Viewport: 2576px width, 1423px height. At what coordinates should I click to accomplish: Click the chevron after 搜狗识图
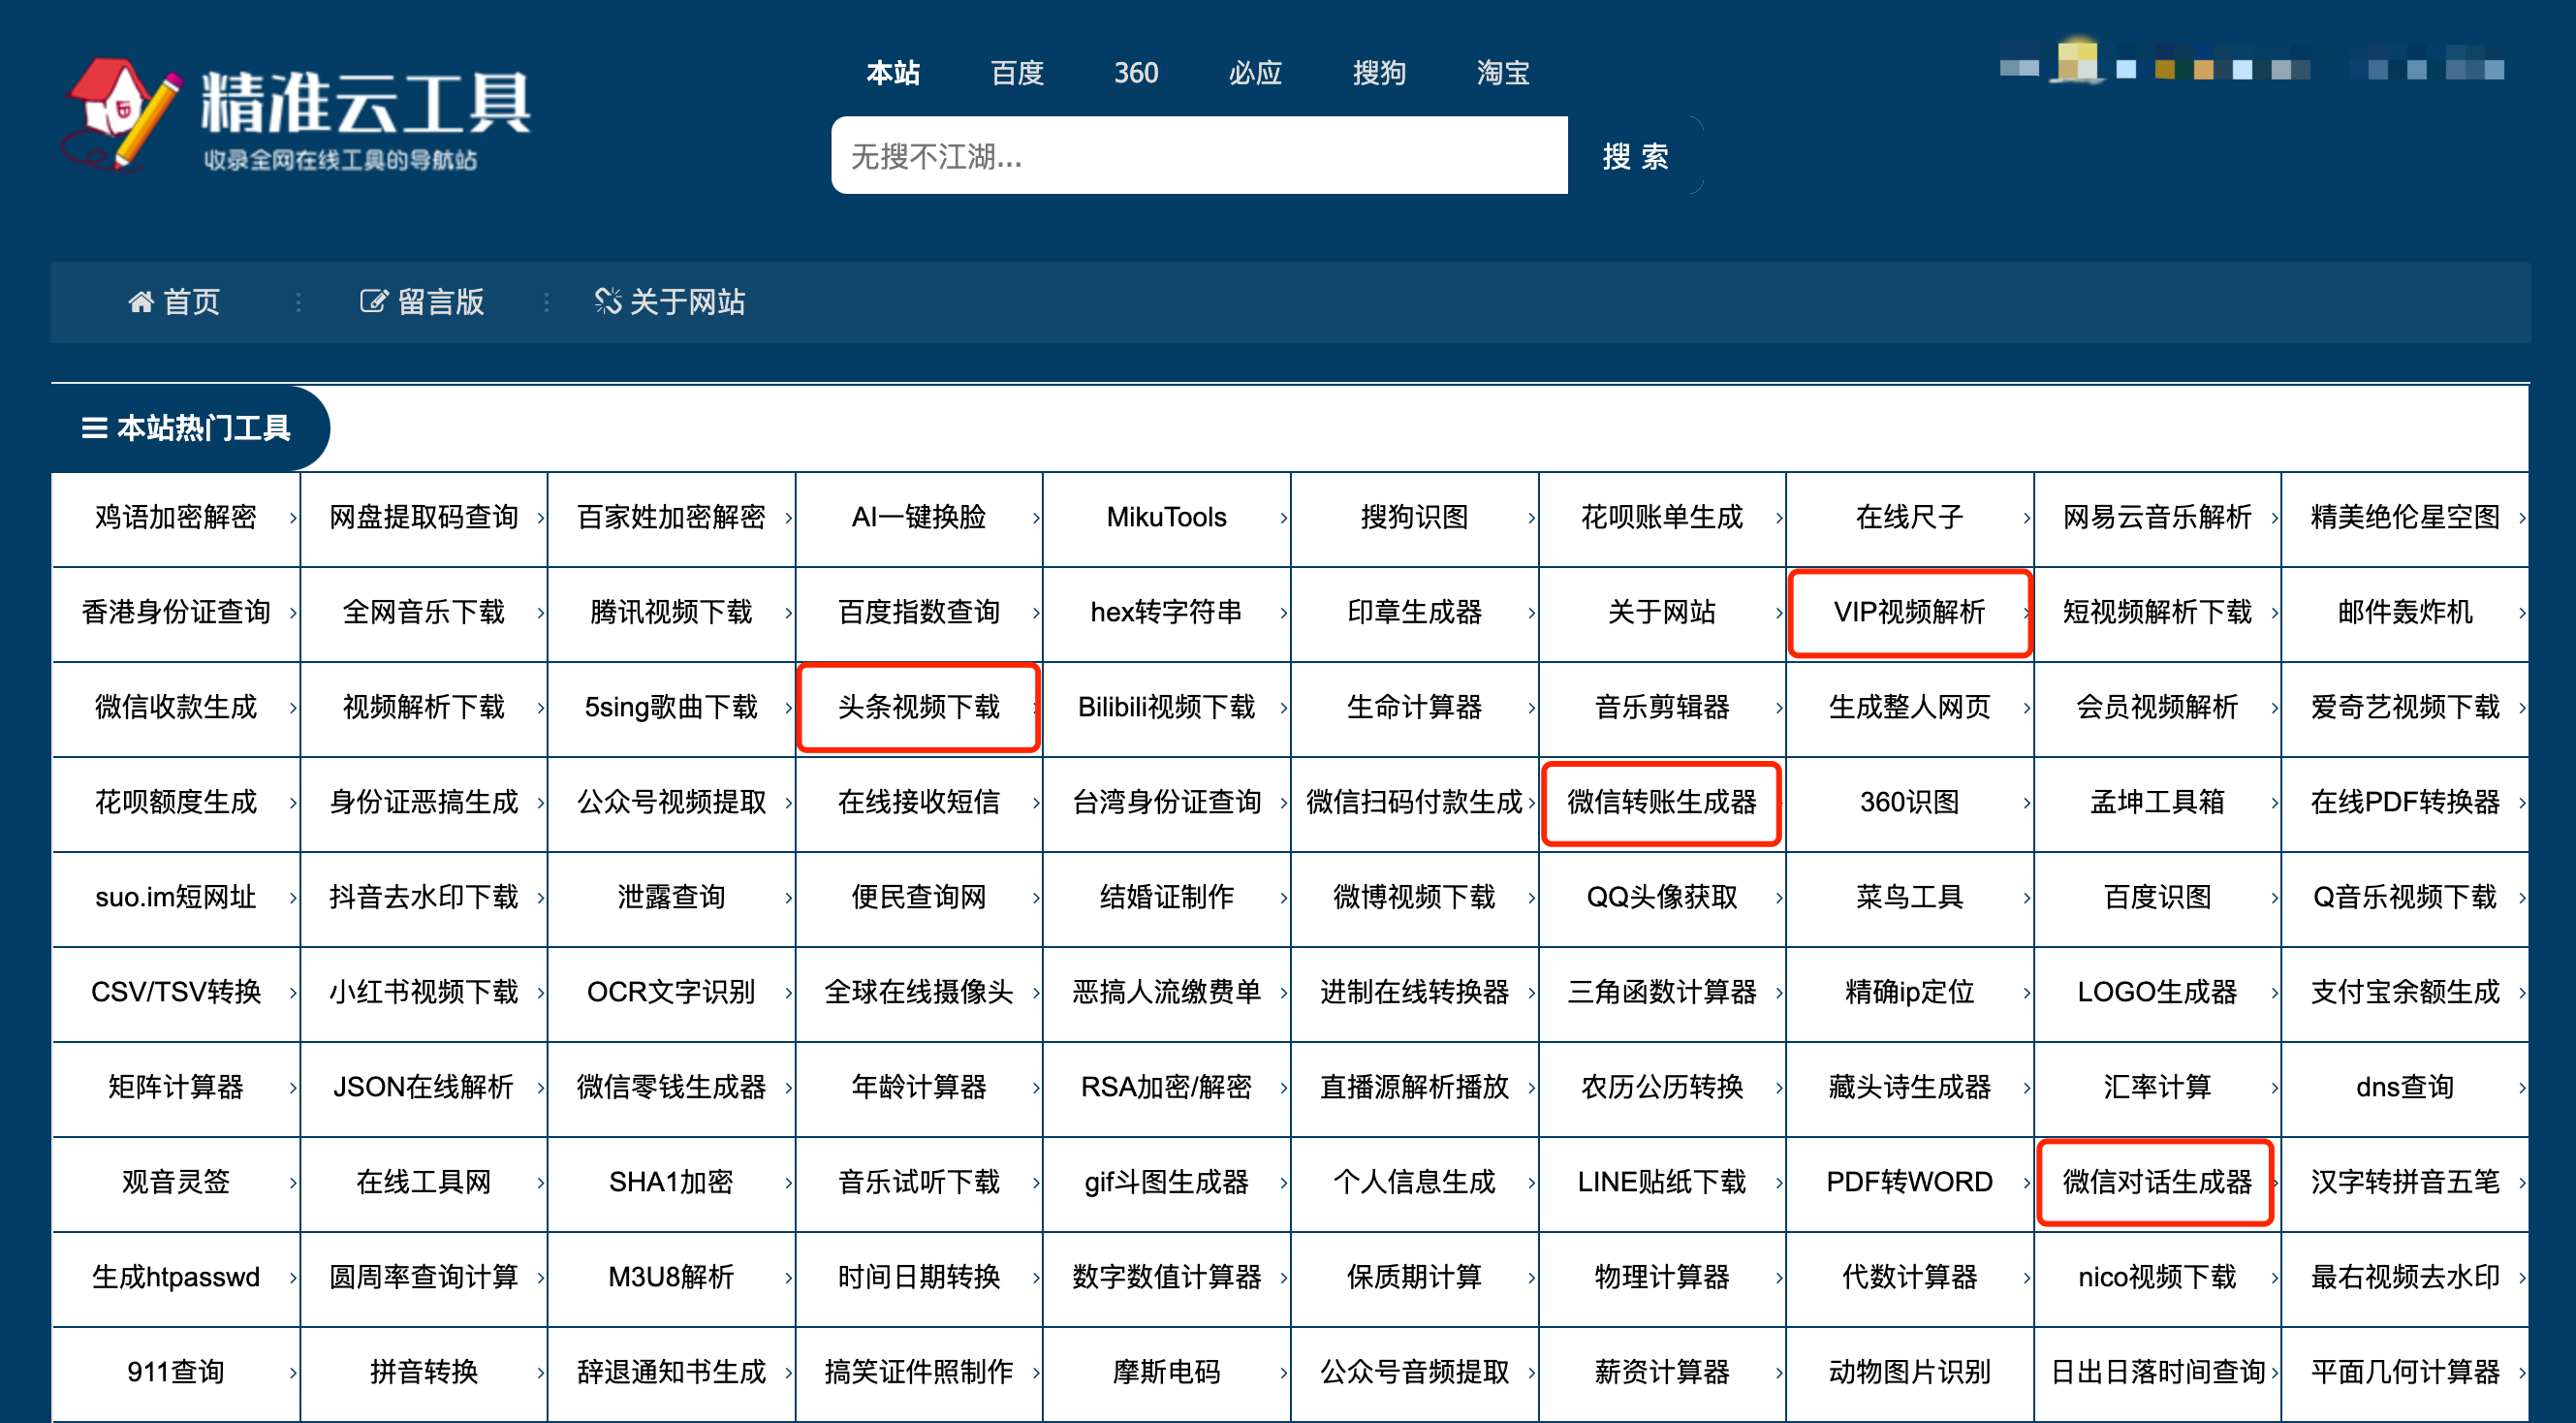(x=1532, y=518)
